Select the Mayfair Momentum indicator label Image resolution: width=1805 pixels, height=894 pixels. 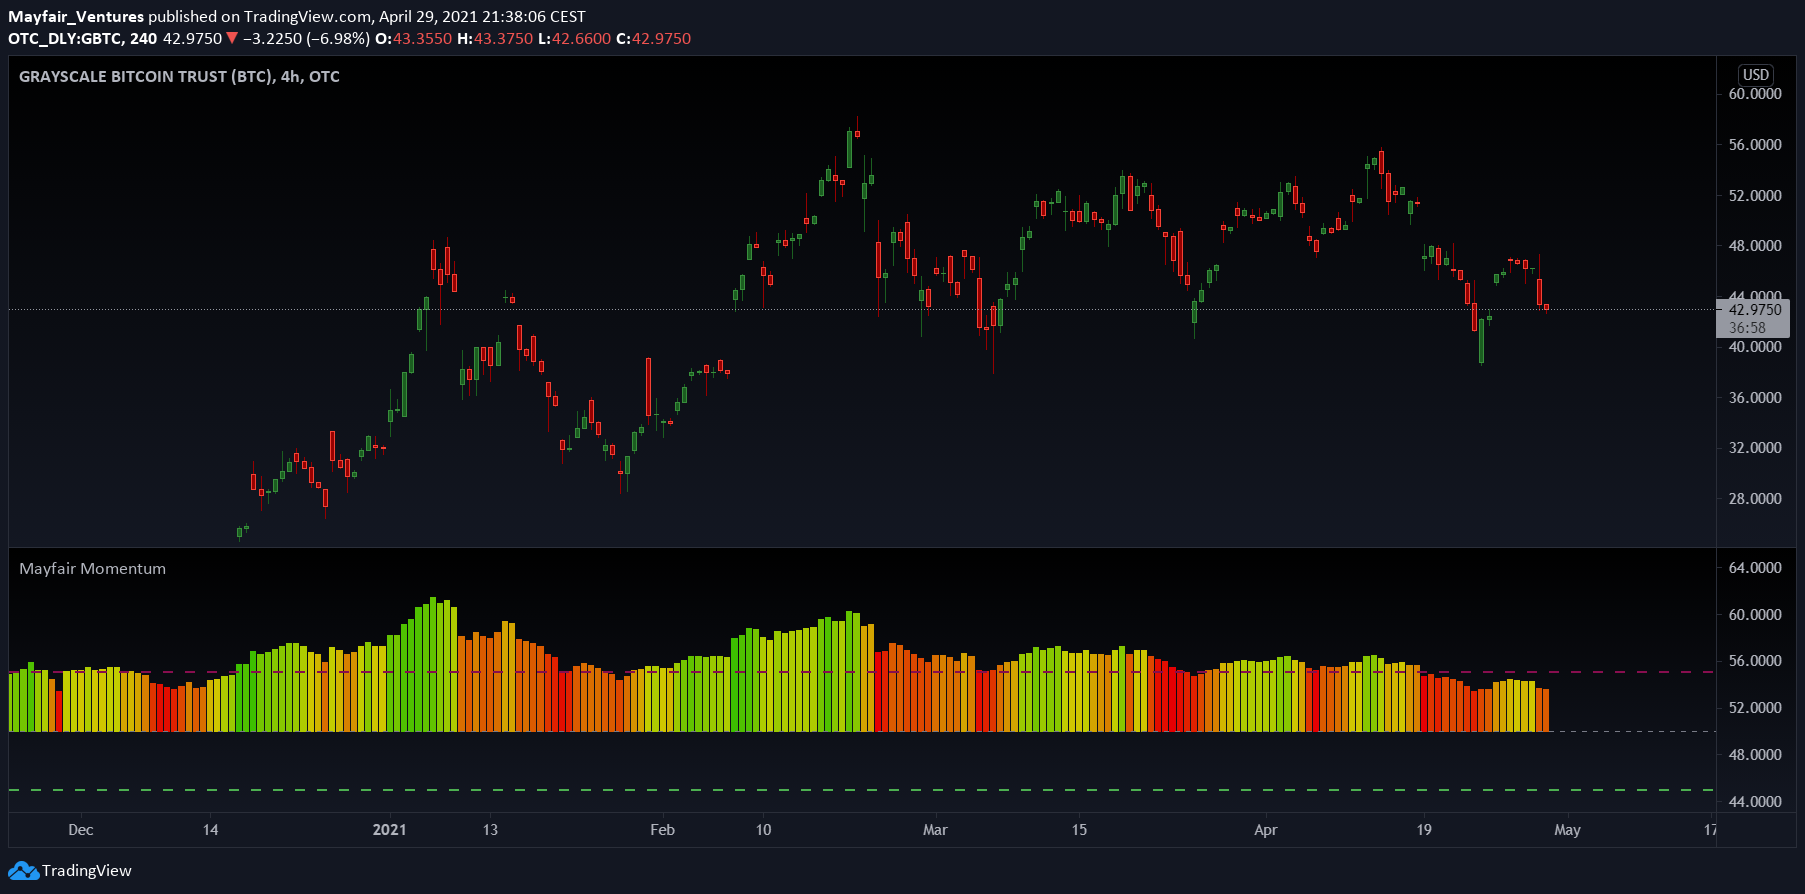coord(93,568)
